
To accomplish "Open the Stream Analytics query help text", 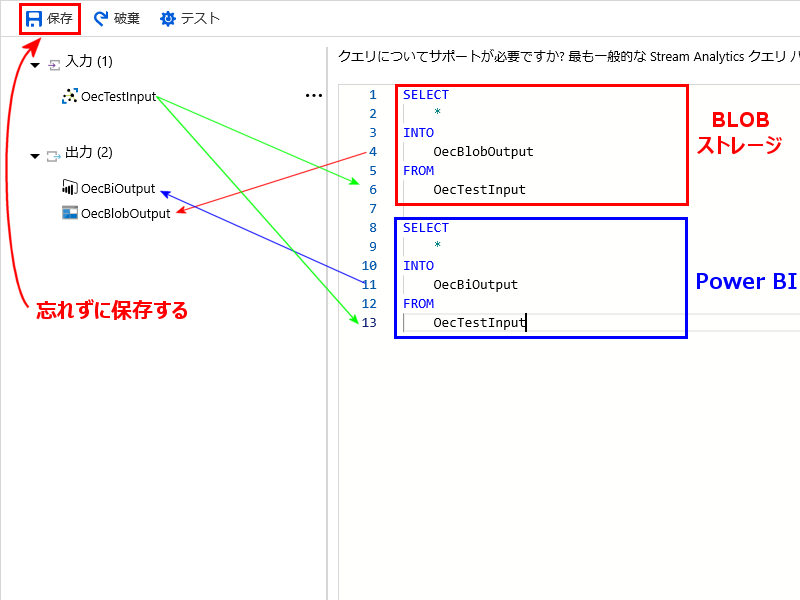I will click(x=568, y=56).
